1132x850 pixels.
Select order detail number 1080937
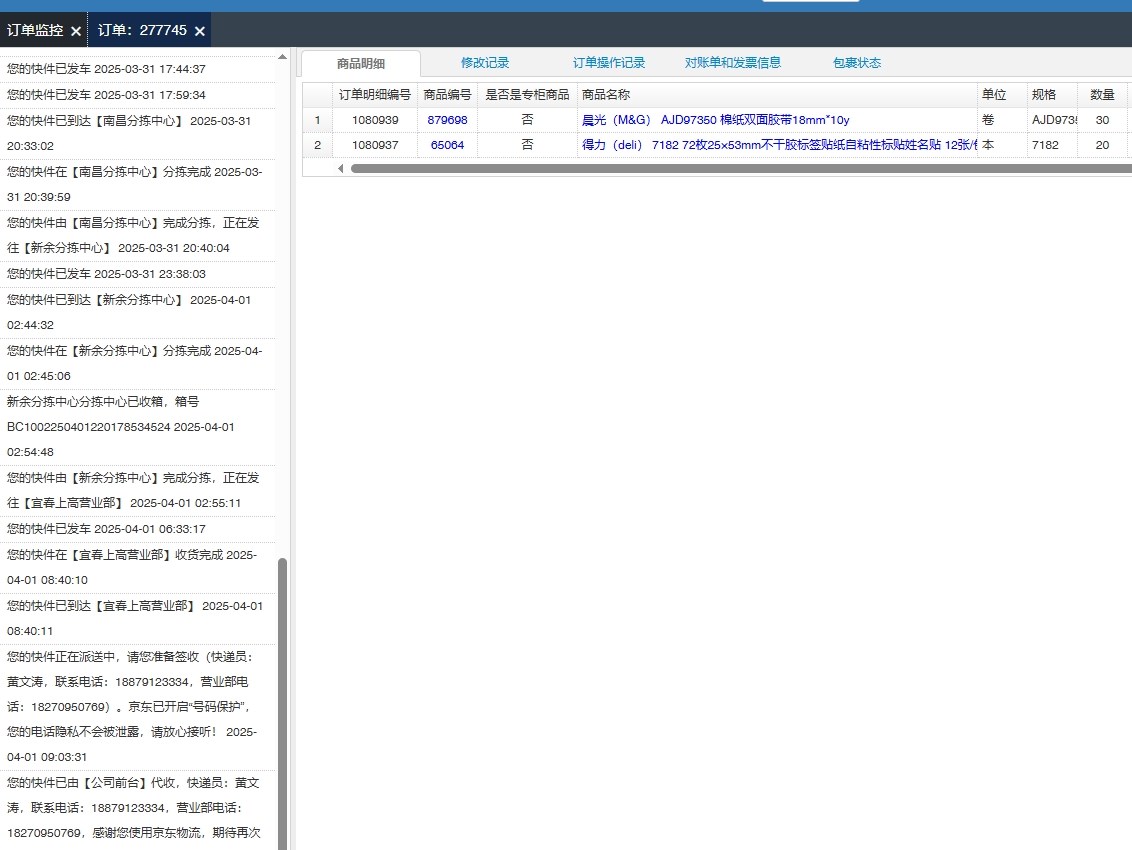(375, 145)
